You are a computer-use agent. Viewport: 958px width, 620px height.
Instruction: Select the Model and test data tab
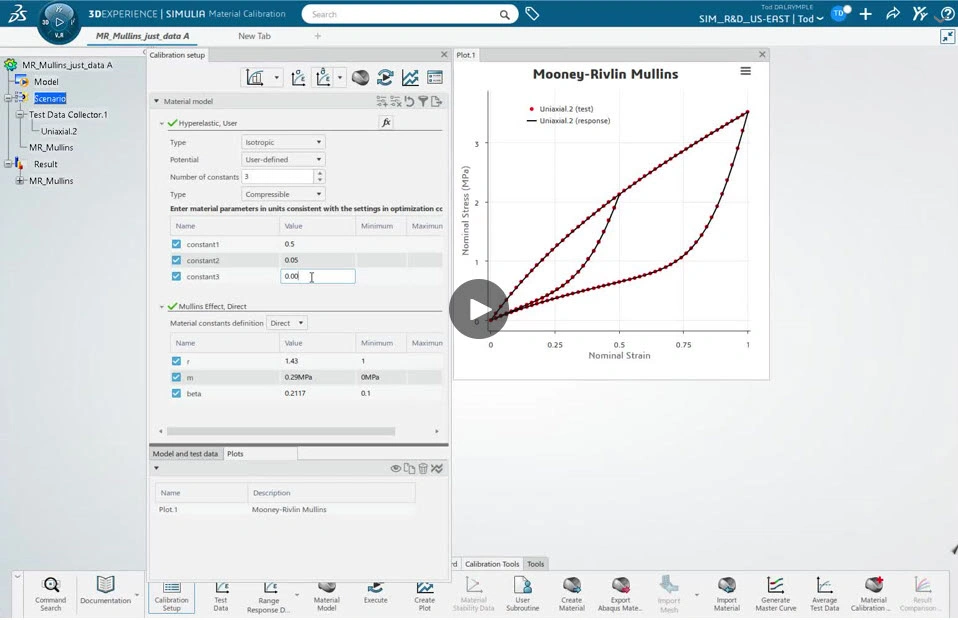pos(185,454)
